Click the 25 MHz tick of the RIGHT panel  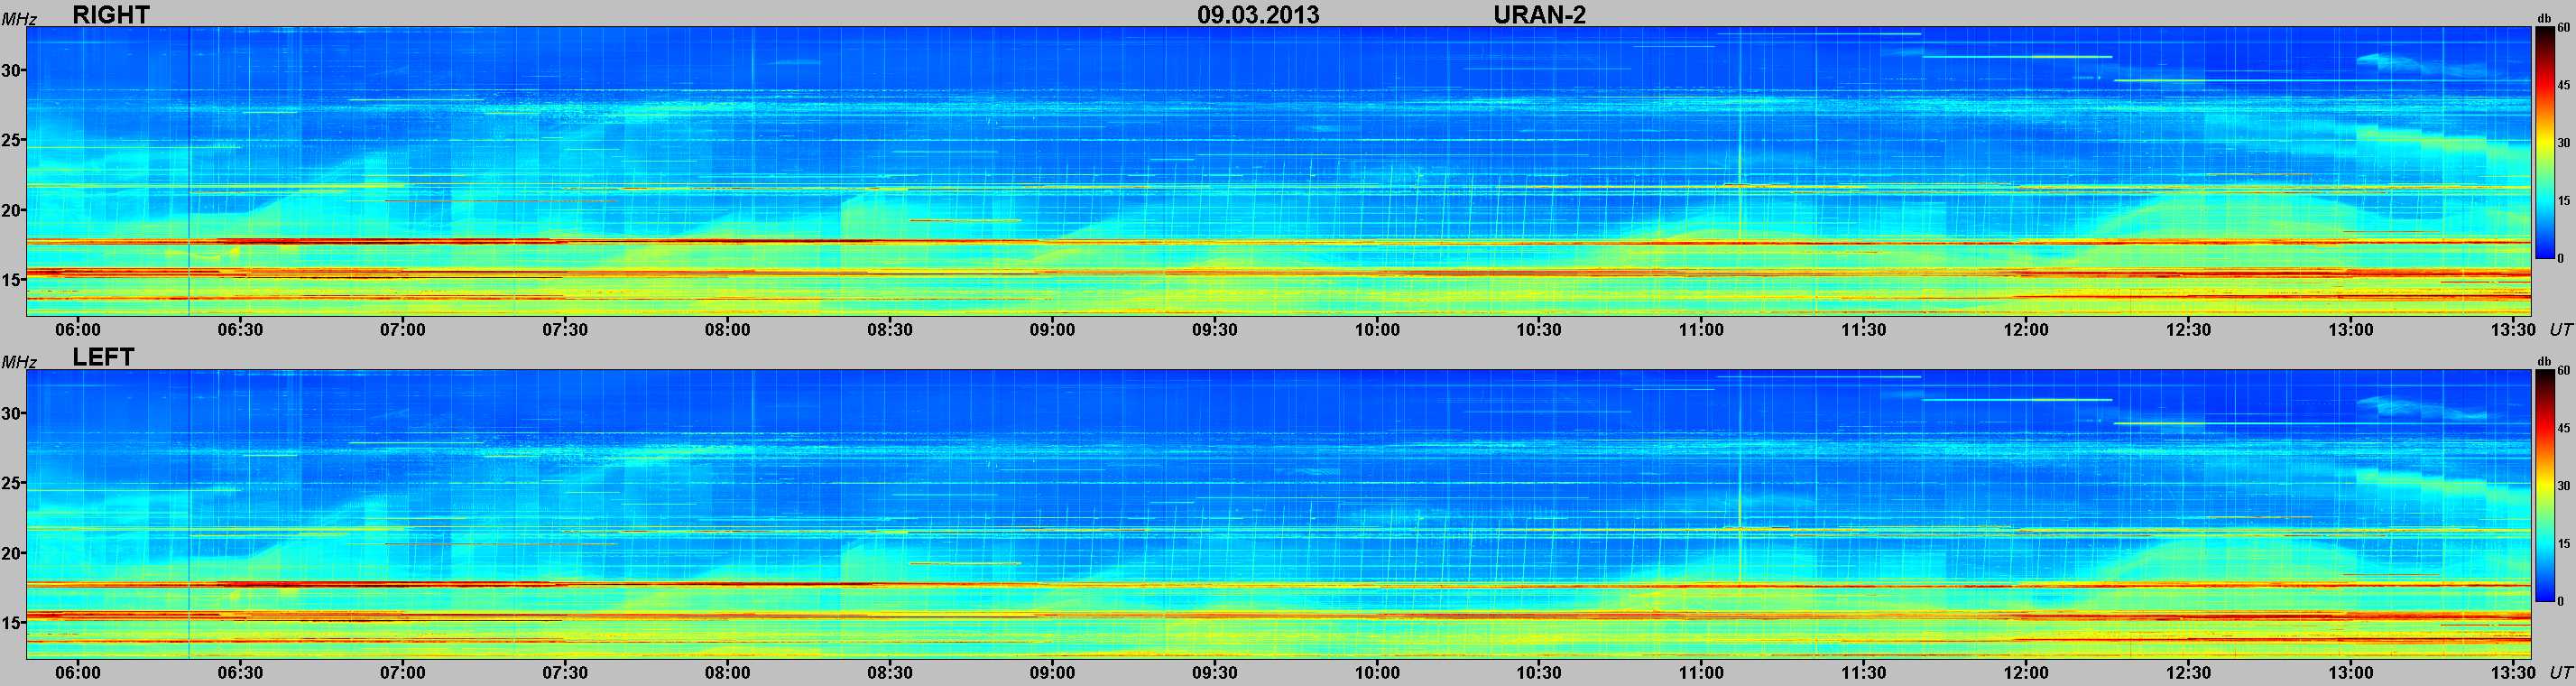point(10,140)
